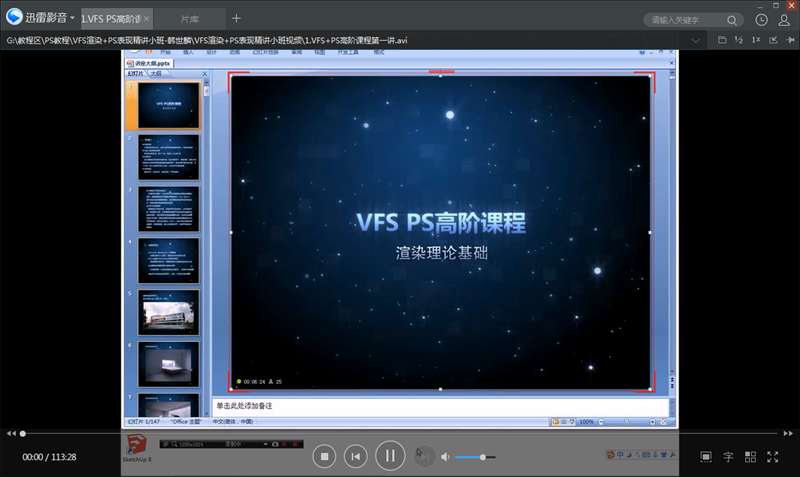Enter fullscreen mode
Viewport: 800px width, 477px height.
(x=772, y=457)
